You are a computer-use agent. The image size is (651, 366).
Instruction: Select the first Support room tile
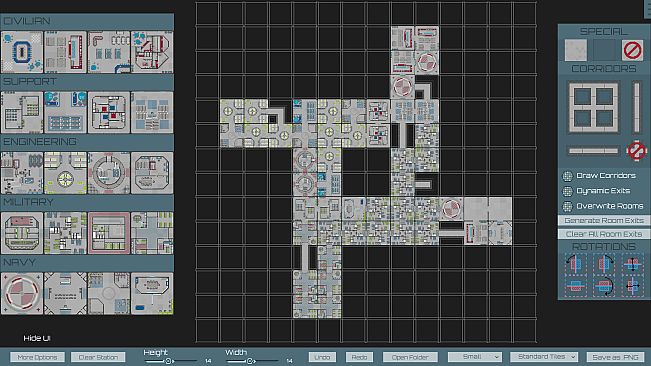(22, 112)
